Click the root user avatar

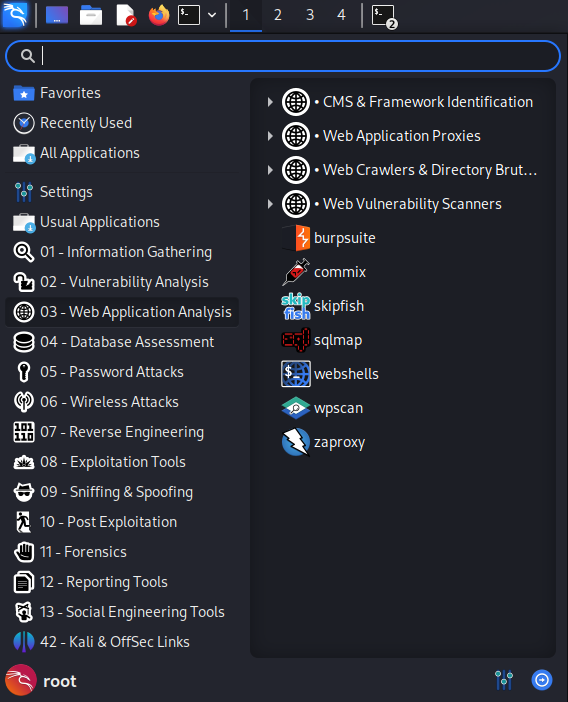pos(21,680)
